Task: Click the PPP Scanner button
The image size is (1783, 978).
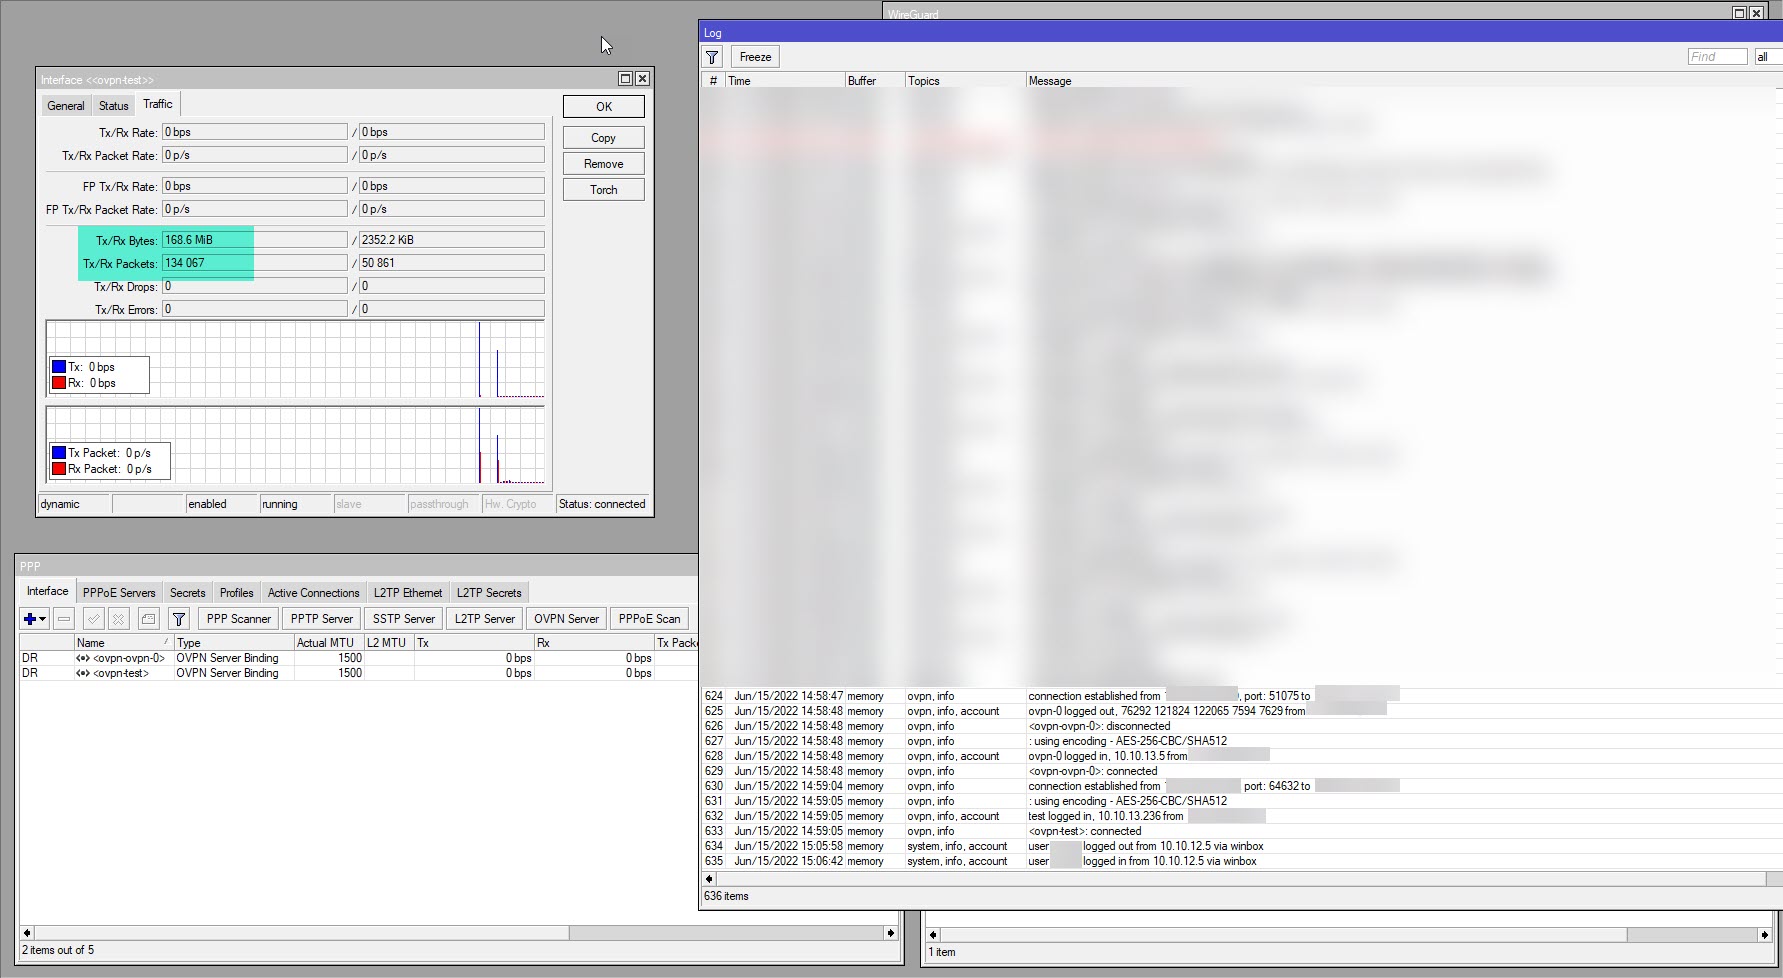Action: click(x=239, y=619)
